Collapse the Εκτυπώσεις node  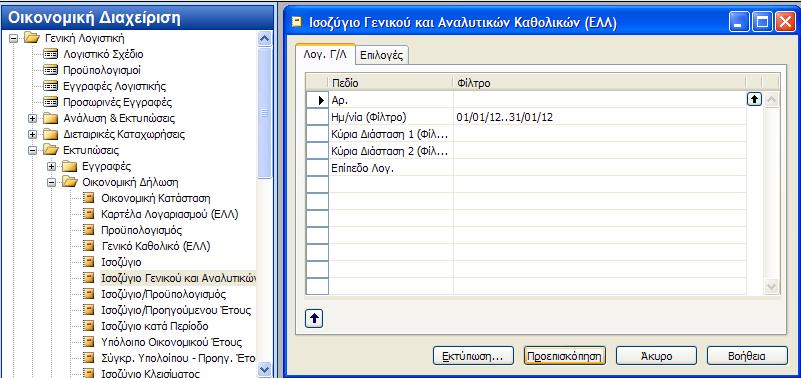point(33,150)
